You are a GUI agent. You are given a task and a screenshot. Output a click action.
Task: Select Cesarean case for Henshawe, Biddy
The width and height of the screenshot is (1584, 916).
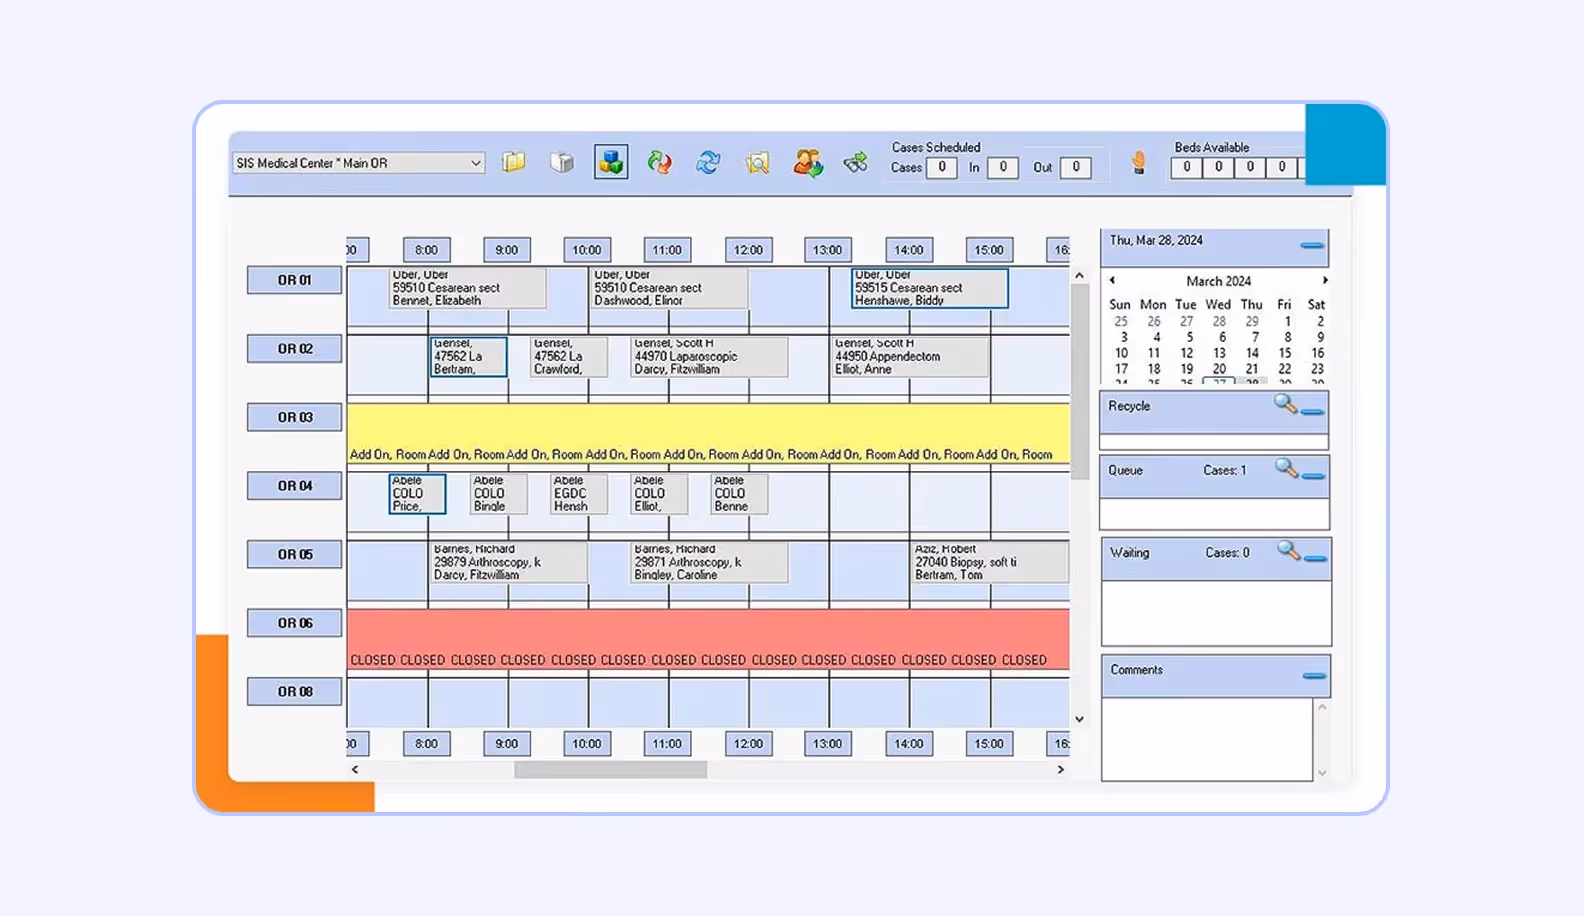tap(930, 288)
